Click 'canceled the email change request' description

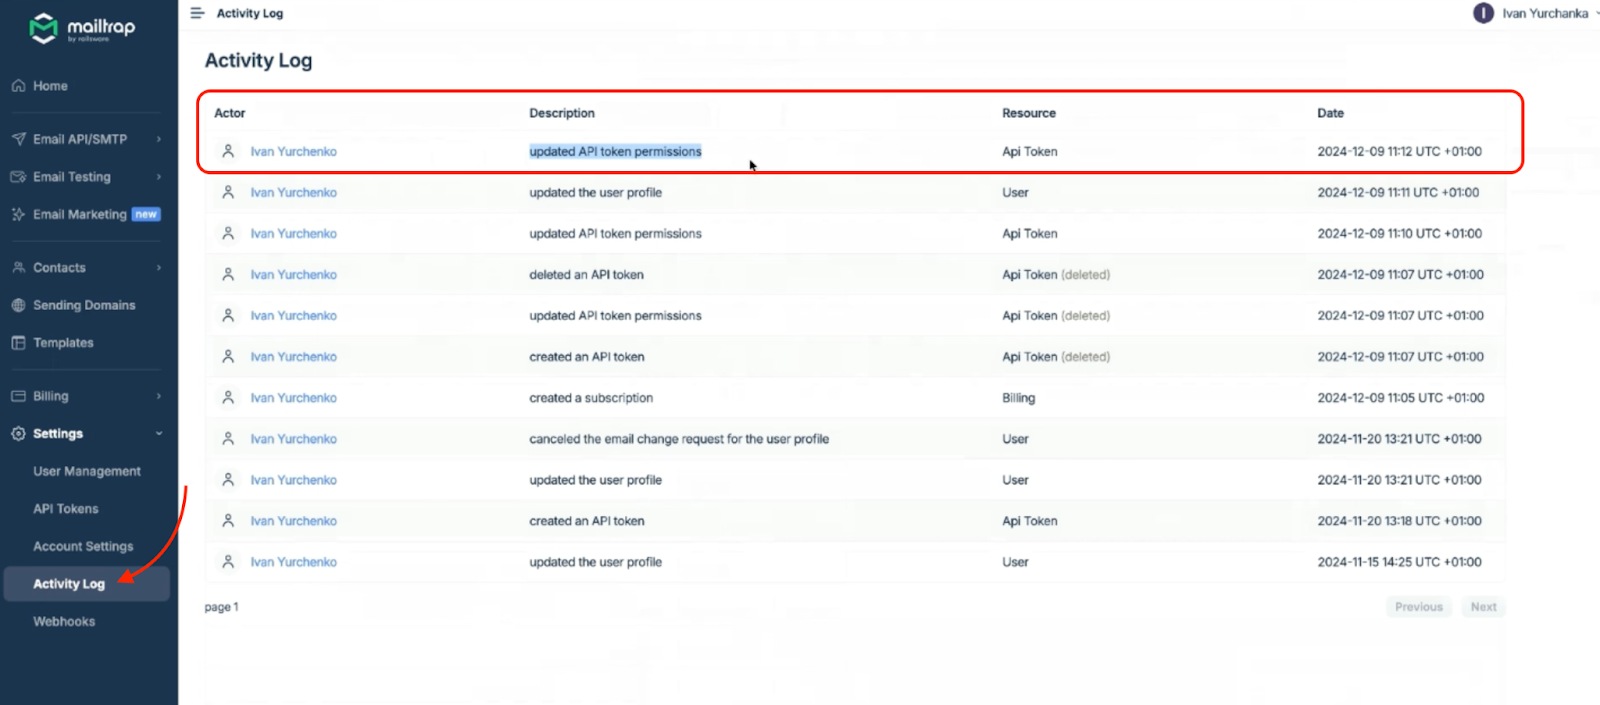tap(679, 439)
